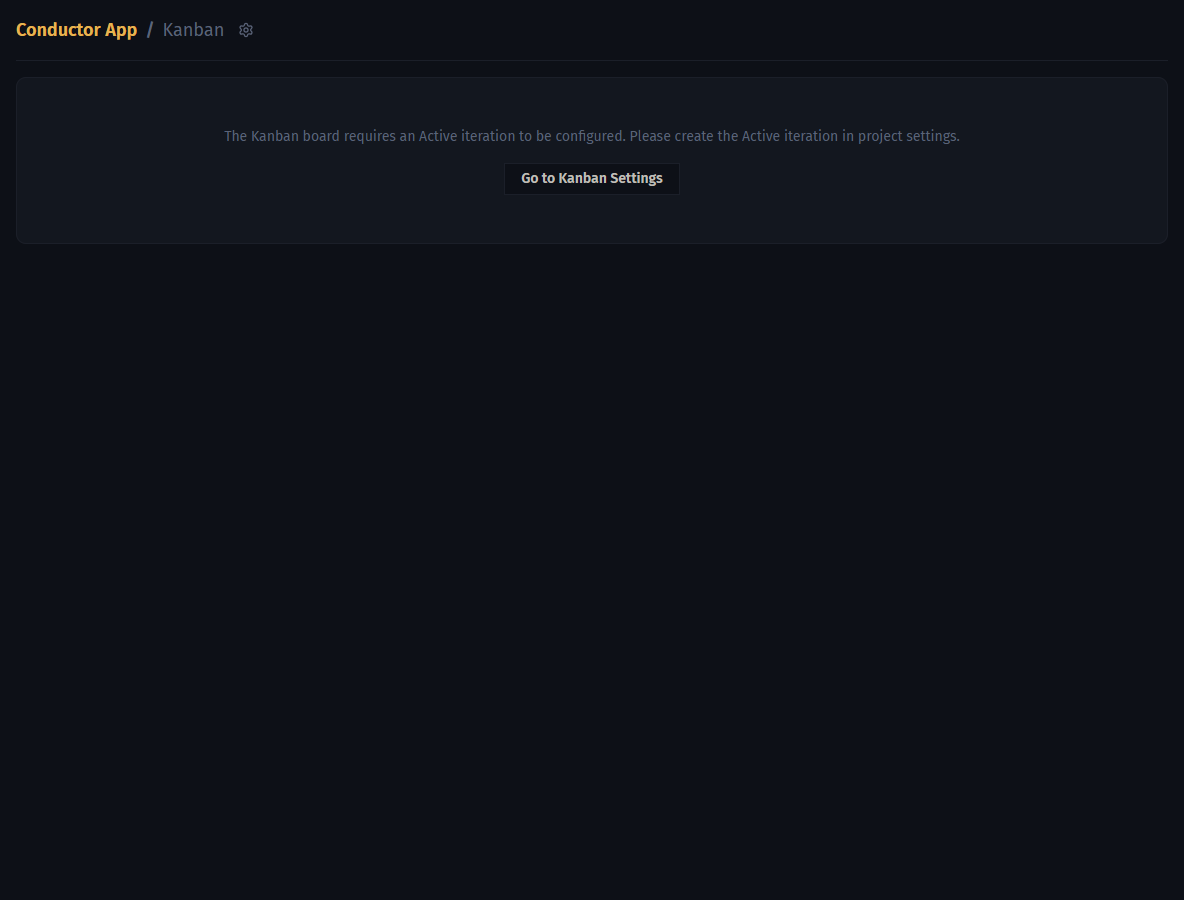Click the slash separator in the breadcrumb
The width and height of the screenshot is (1184, 900).
tap(150, 30)
